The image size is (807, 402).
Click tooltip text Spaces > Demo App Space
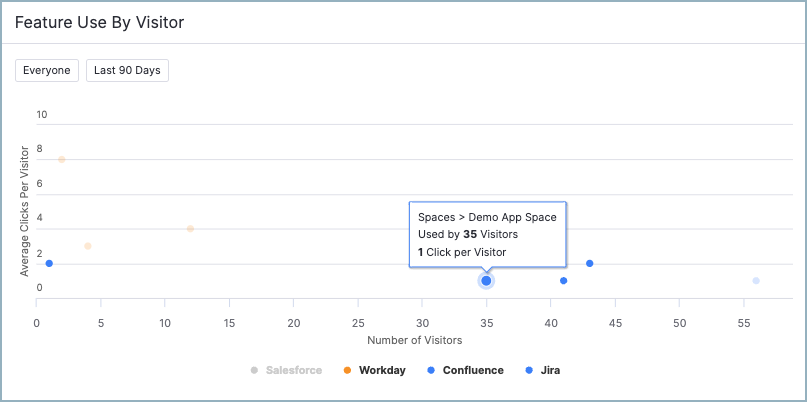[487, 217]
